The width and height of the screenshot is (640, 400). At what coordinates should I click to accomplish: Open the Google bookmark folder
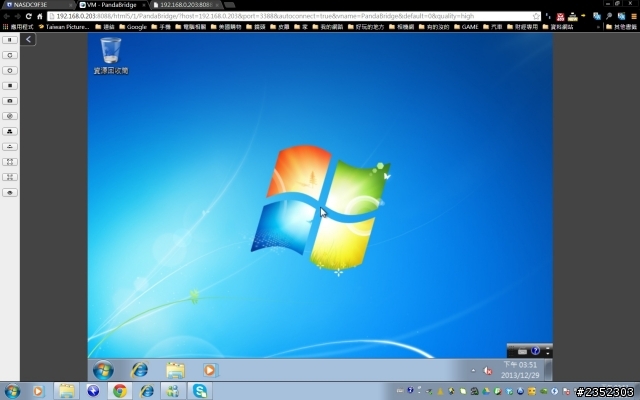click(x=133, y=27)
